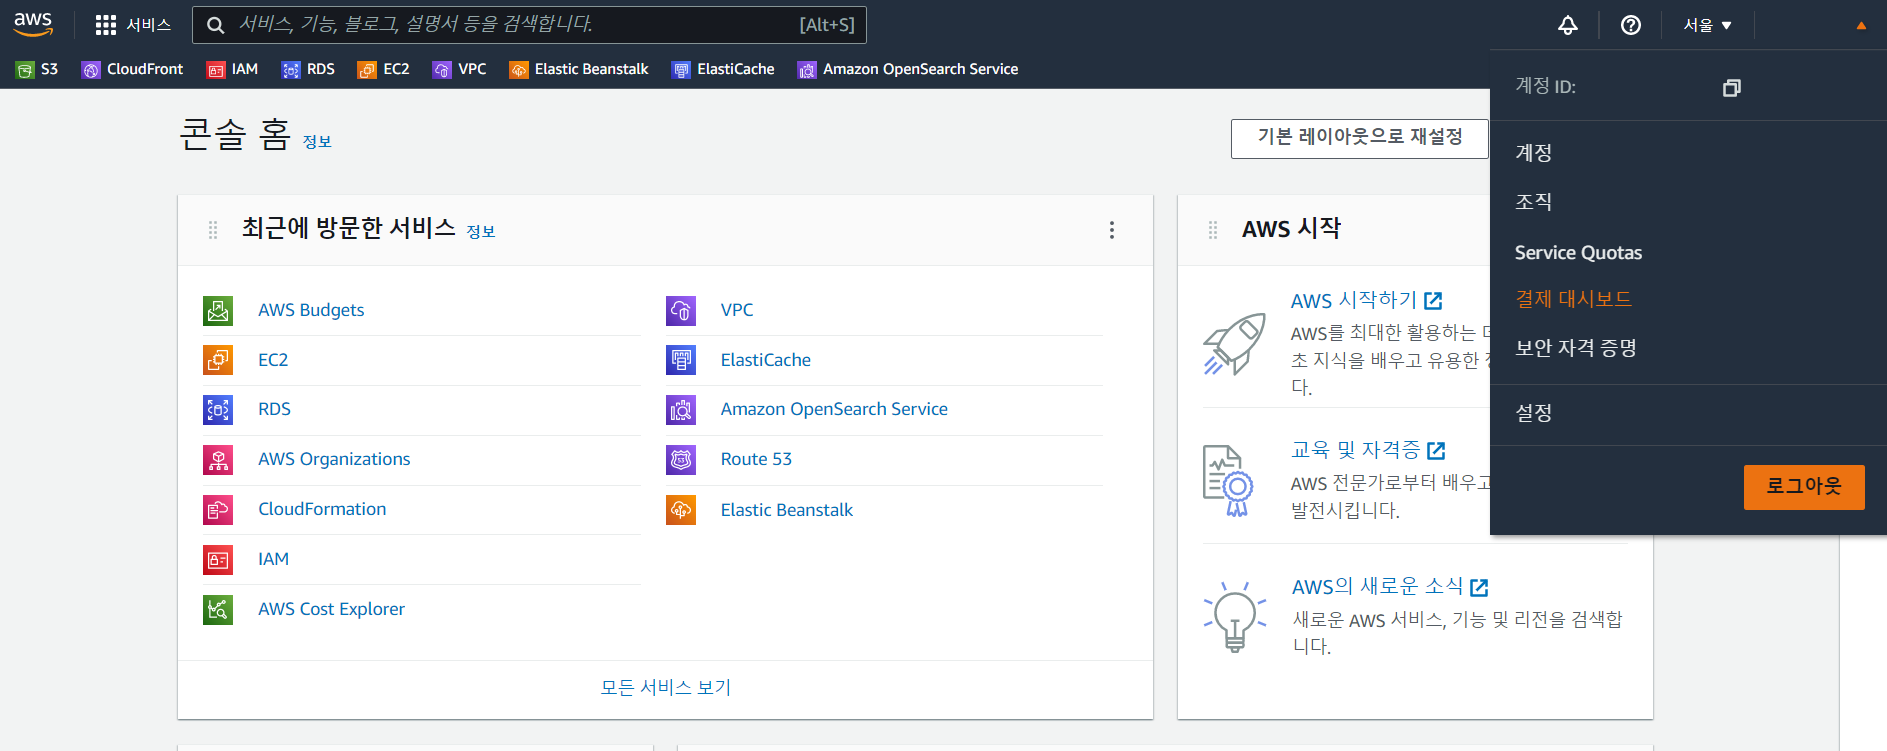Open the ElastiCache link in recently visited
Screen dimensions: 1887x751
coord(766,360)
